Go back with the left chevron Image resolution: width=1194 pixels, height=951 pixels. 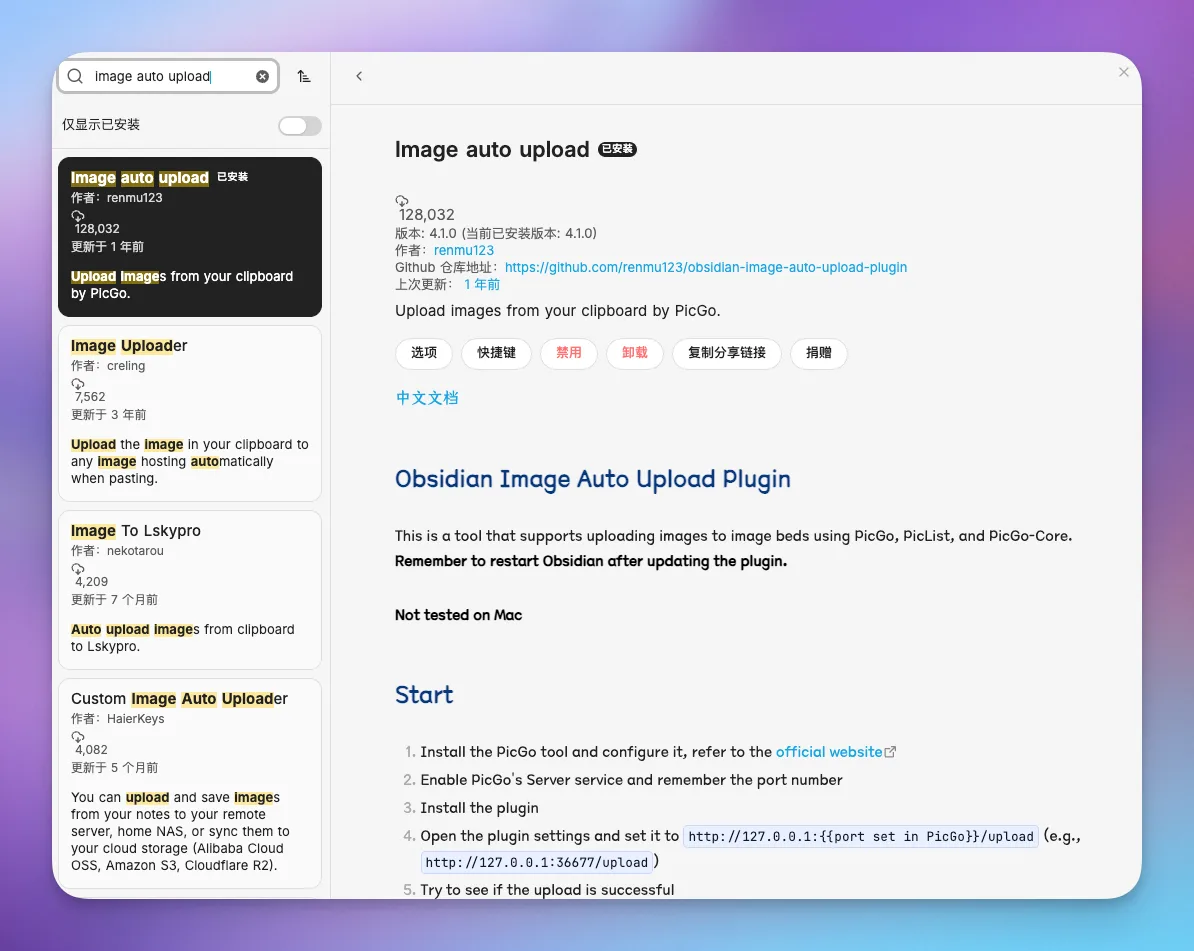[359, 76]
